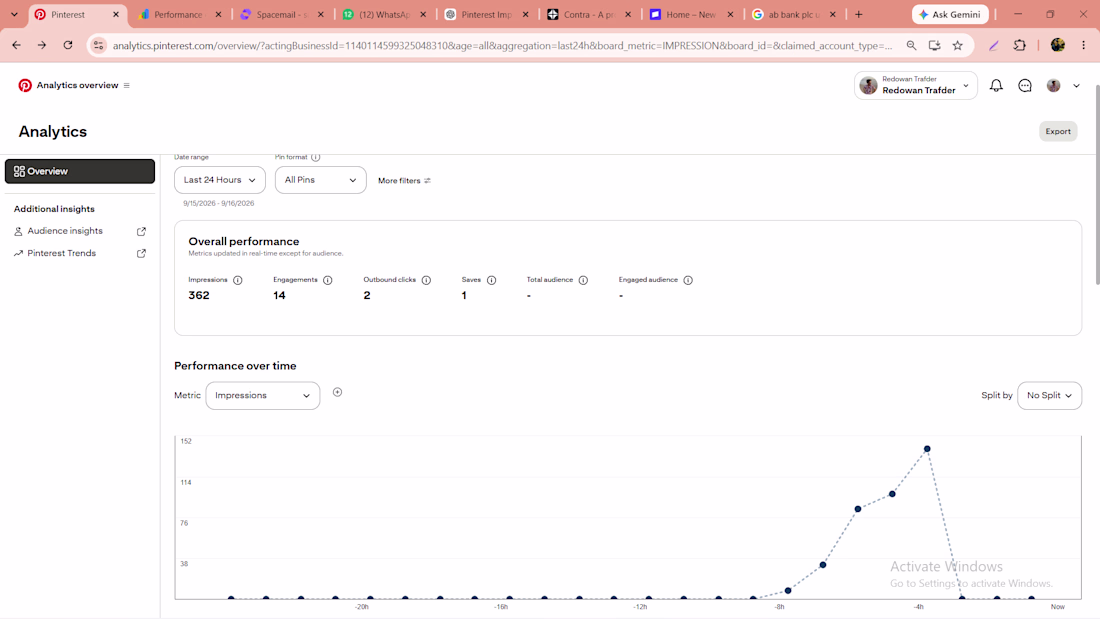Click the 14 engagements value
The height and width of the screenshot is (619, 1100).
point(279,295)
